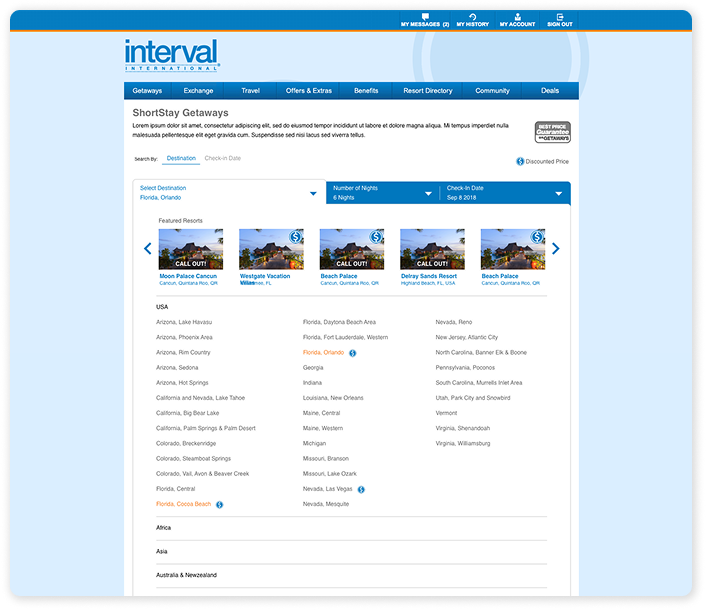Open the Offers & Extras menu

[x=308, y=91]
